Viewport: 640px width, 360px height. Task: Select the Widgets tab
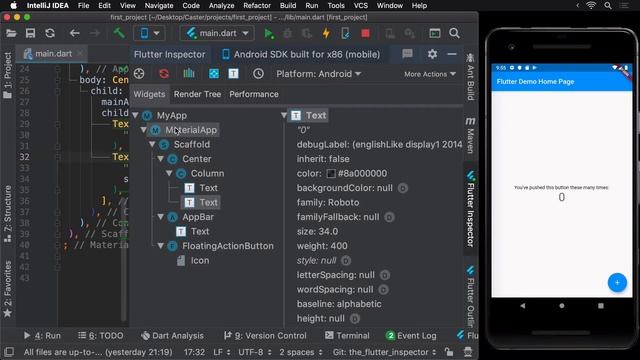tap(149, 94)
